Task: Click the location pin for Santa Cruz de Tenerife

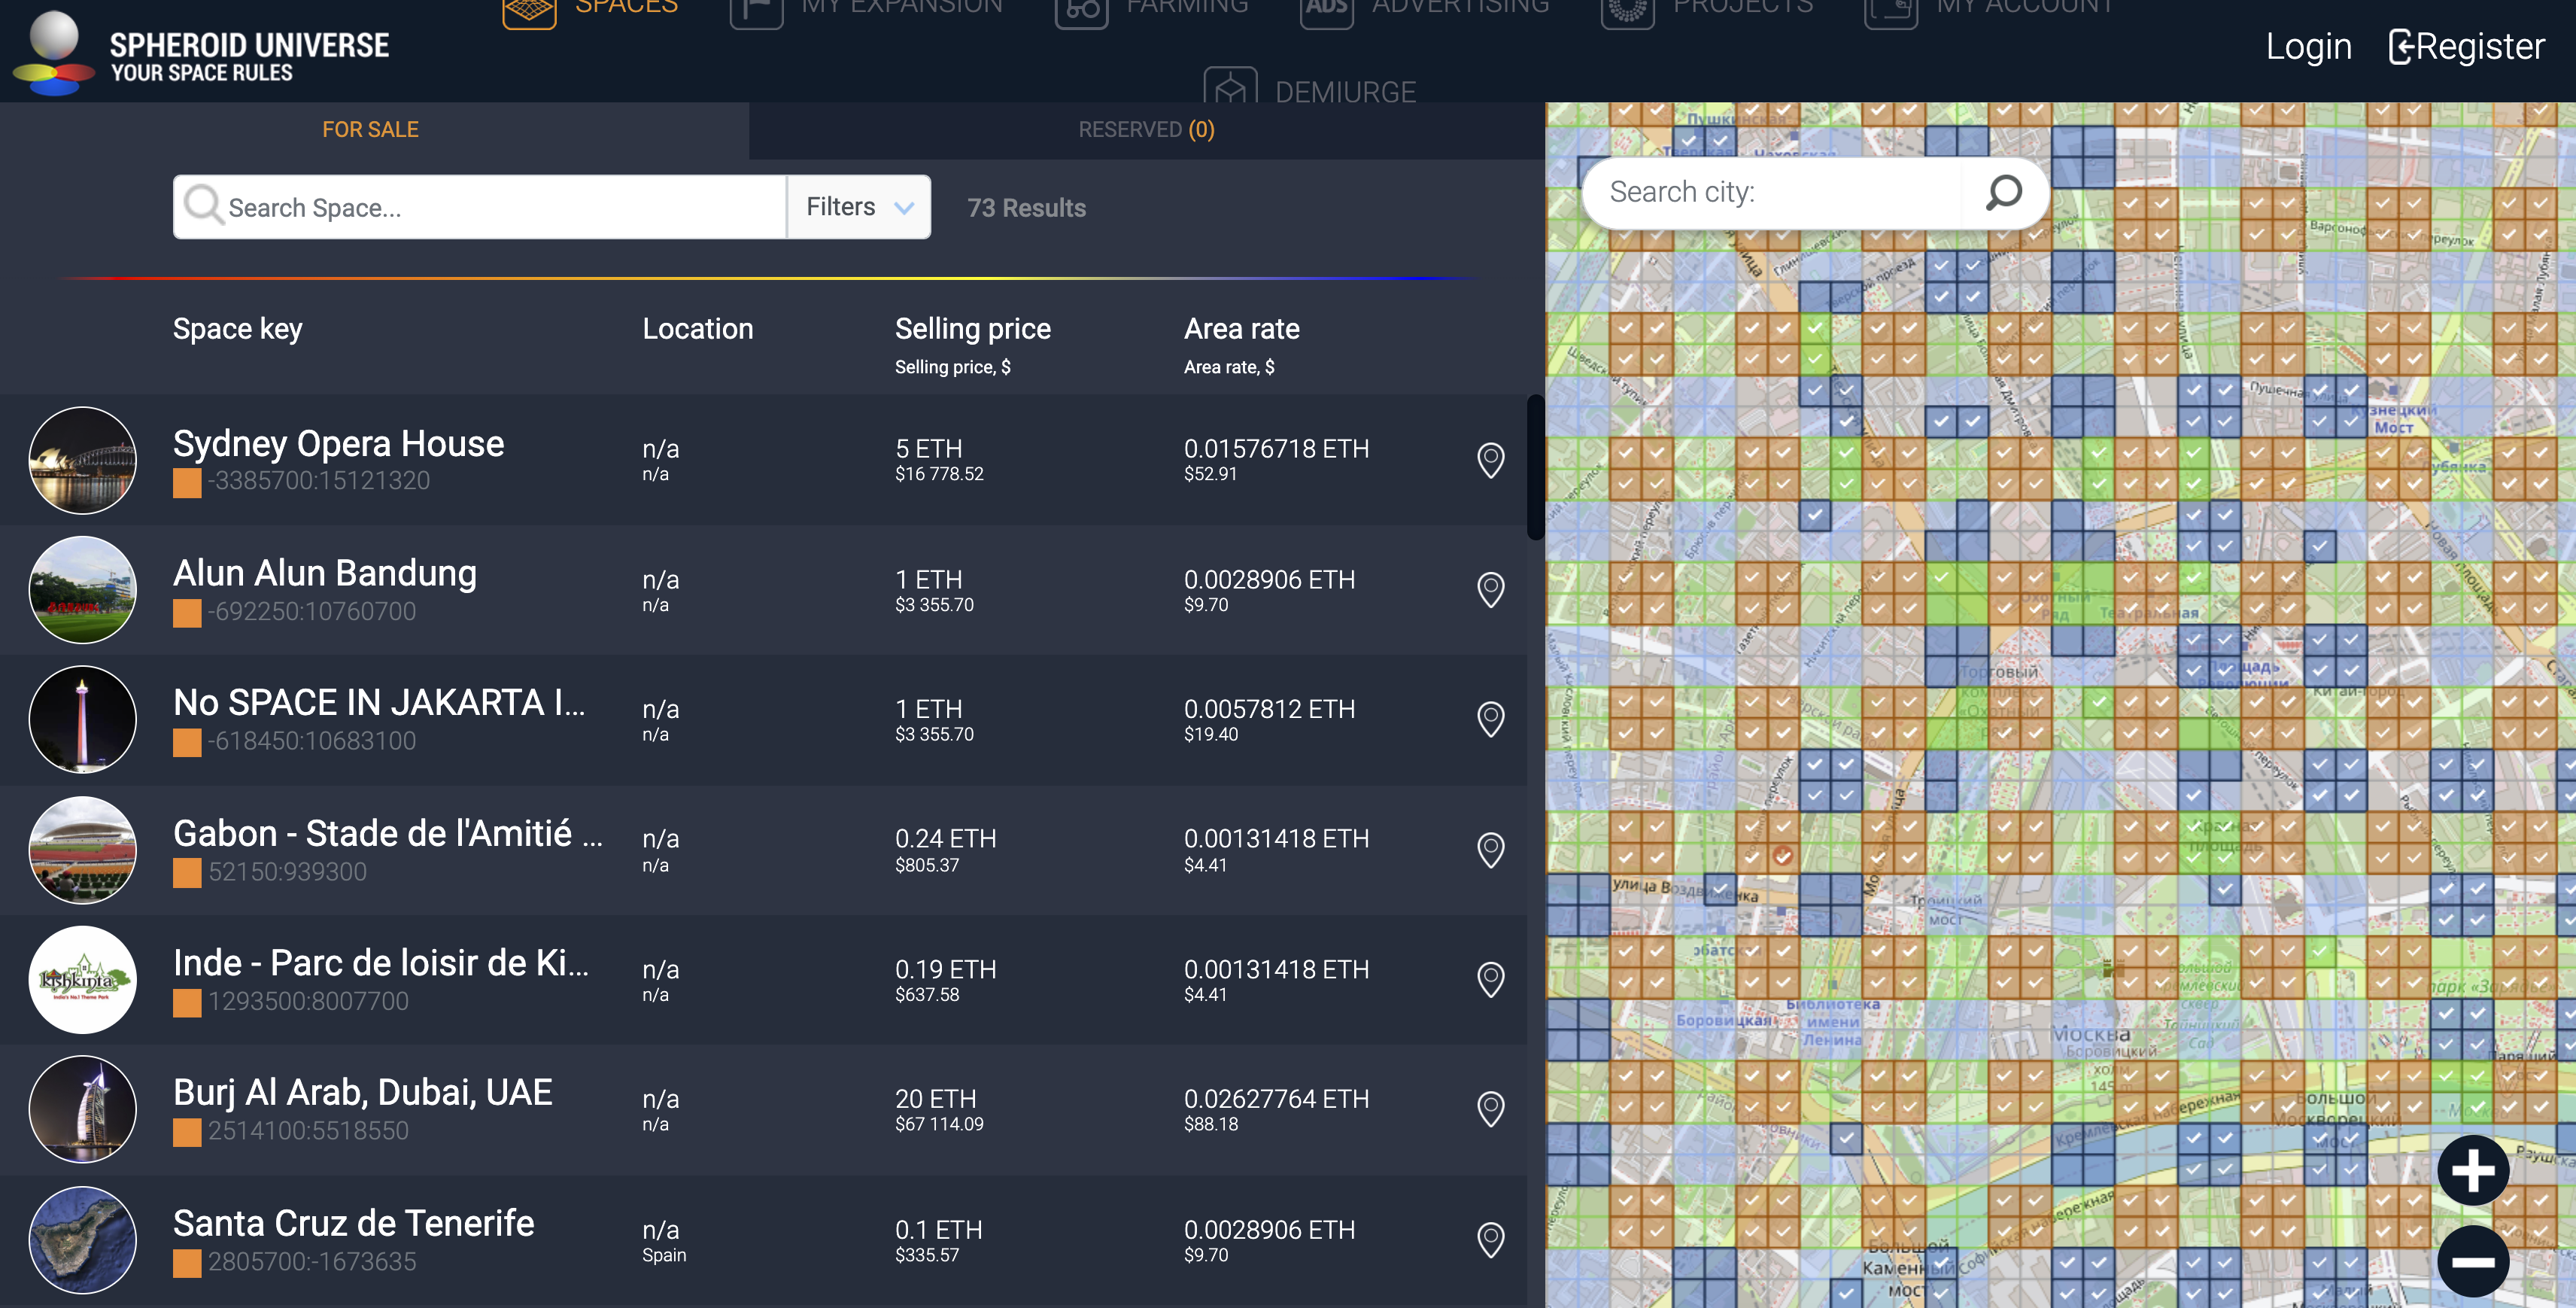Action: 1490,1240
